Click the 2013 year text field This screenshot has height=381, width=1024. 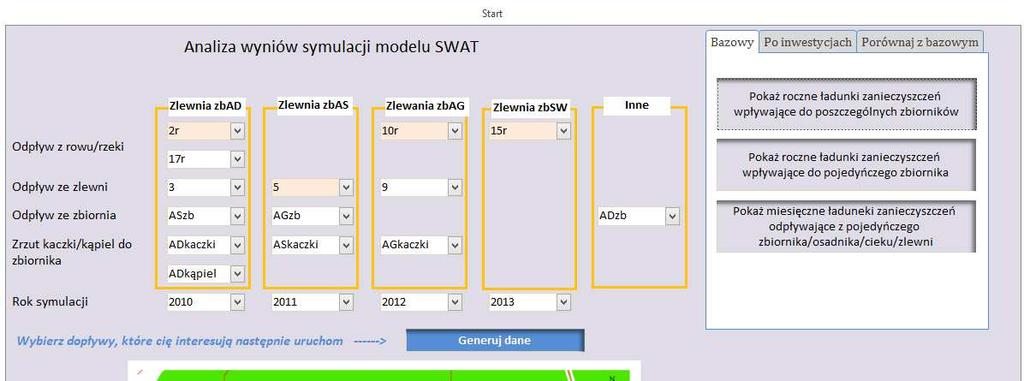click(x=523, y=302)
